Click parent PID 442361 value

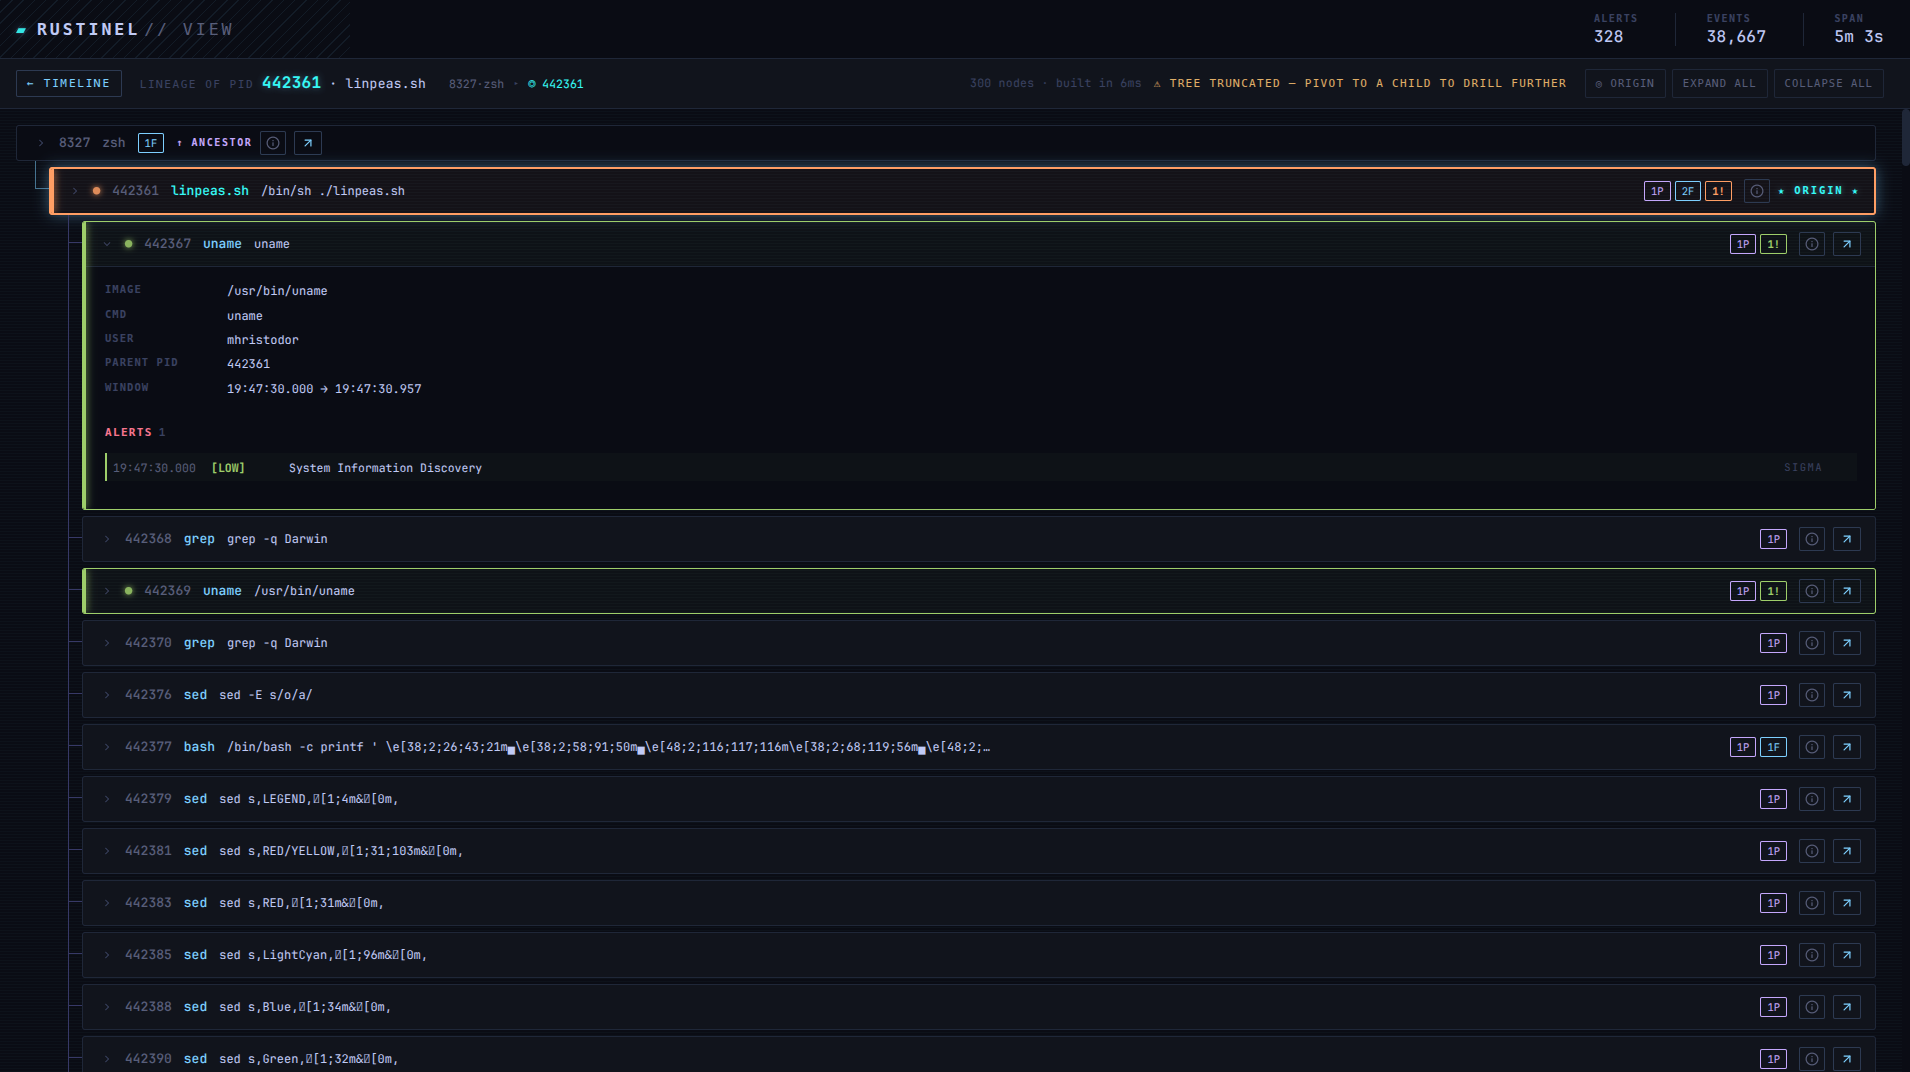point(248,364)
